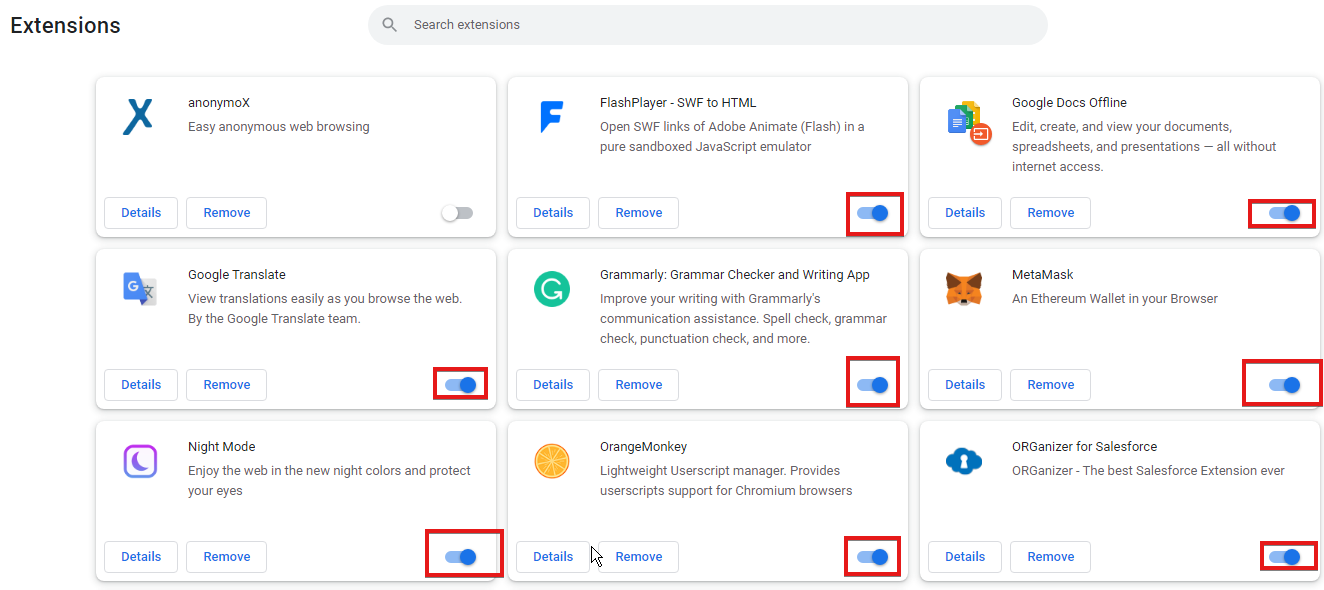Click the Google Docs Offline icon
Viewport: 1324px width, 590px height.
tap(968, 122)
